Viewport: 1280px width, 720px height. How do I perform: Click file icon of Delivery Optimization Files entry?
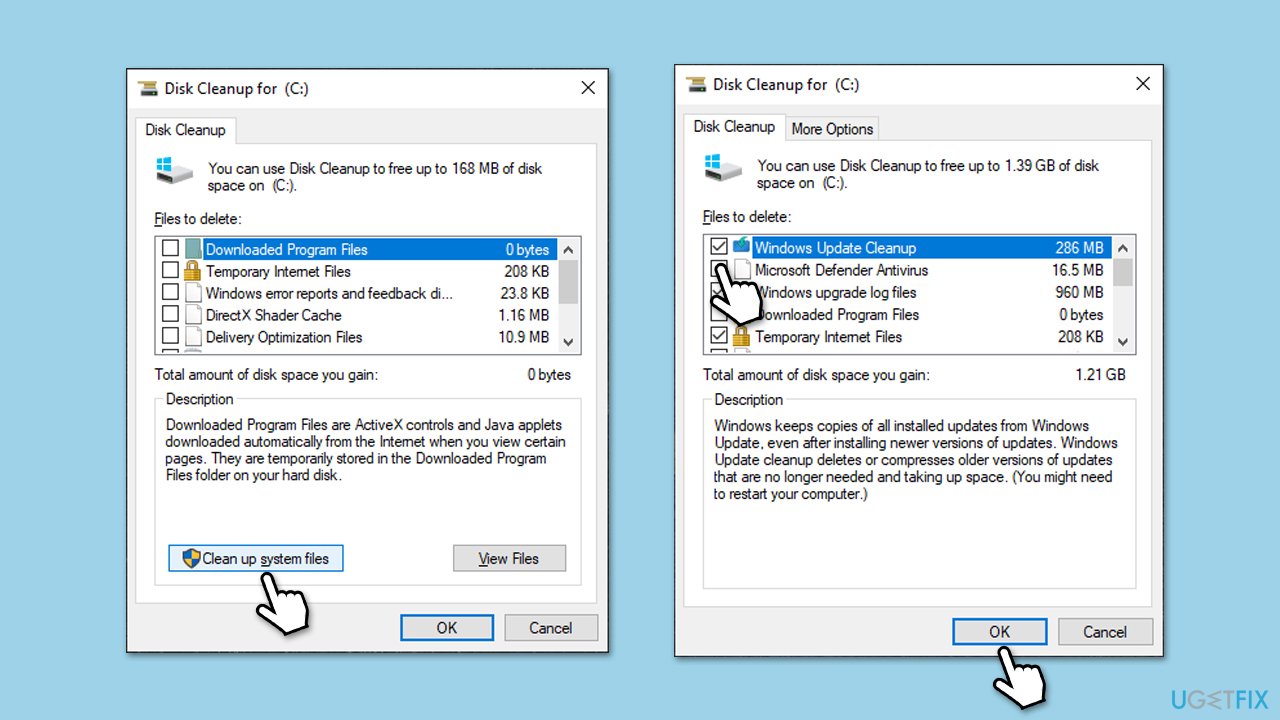pos(193,337)
